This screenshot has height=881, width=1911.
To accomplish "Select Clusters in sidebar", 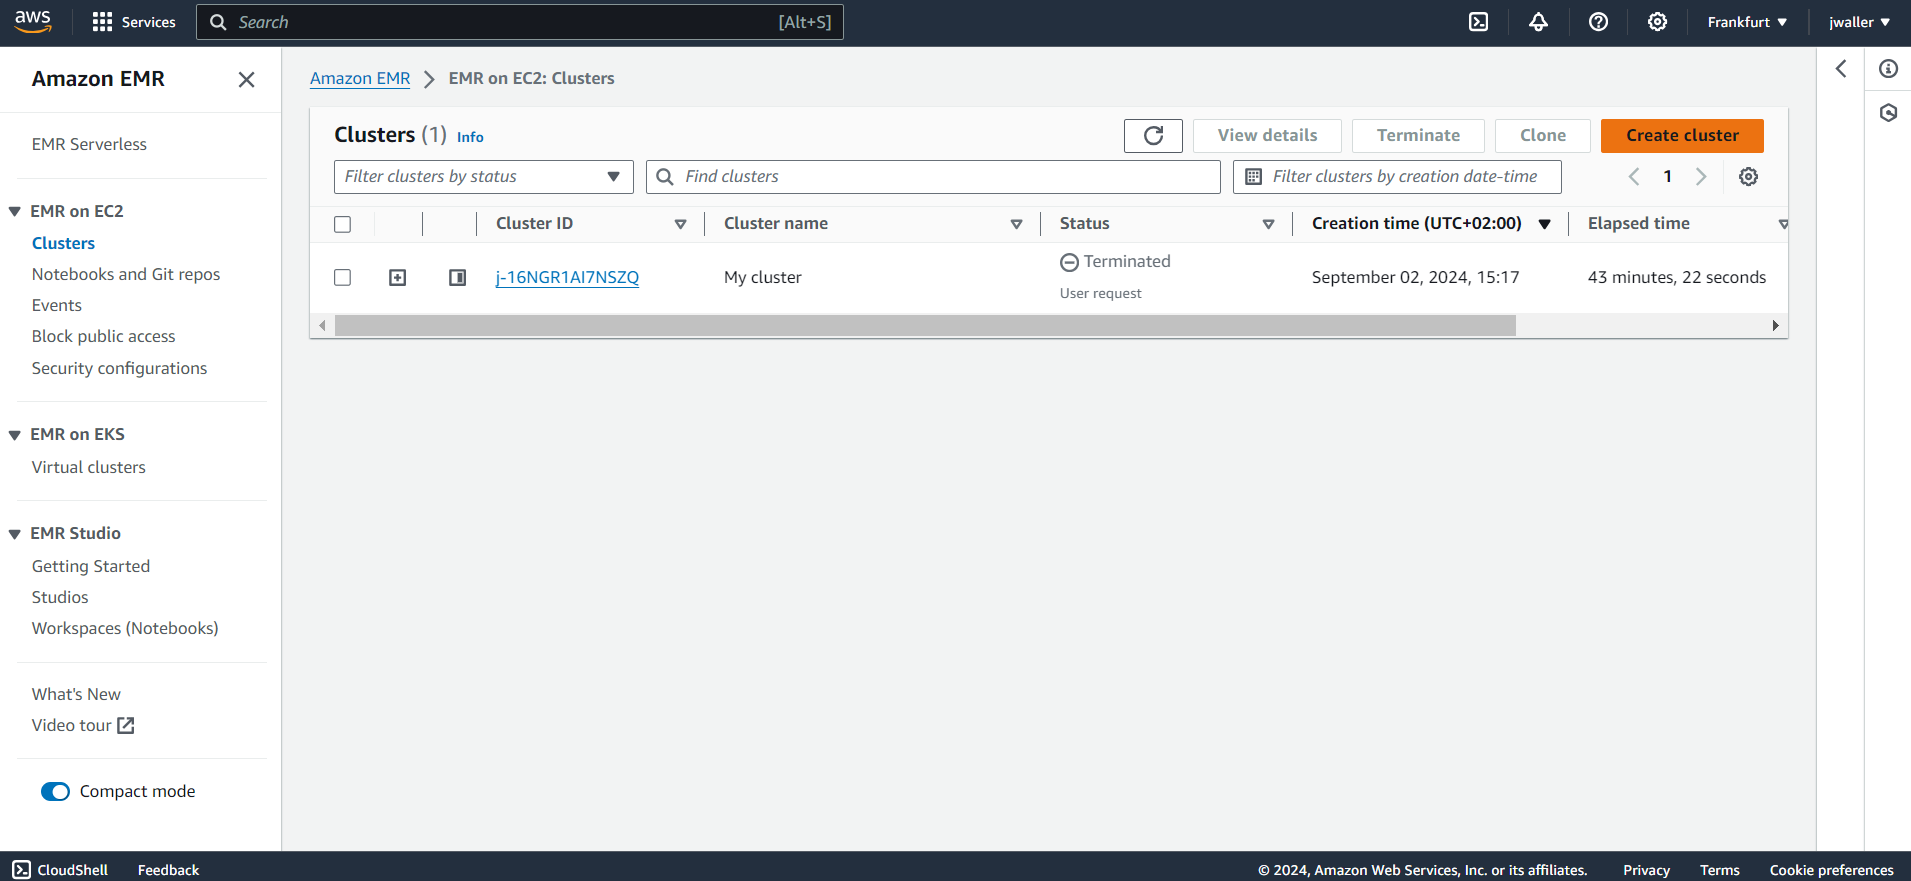I will [63, 243].
